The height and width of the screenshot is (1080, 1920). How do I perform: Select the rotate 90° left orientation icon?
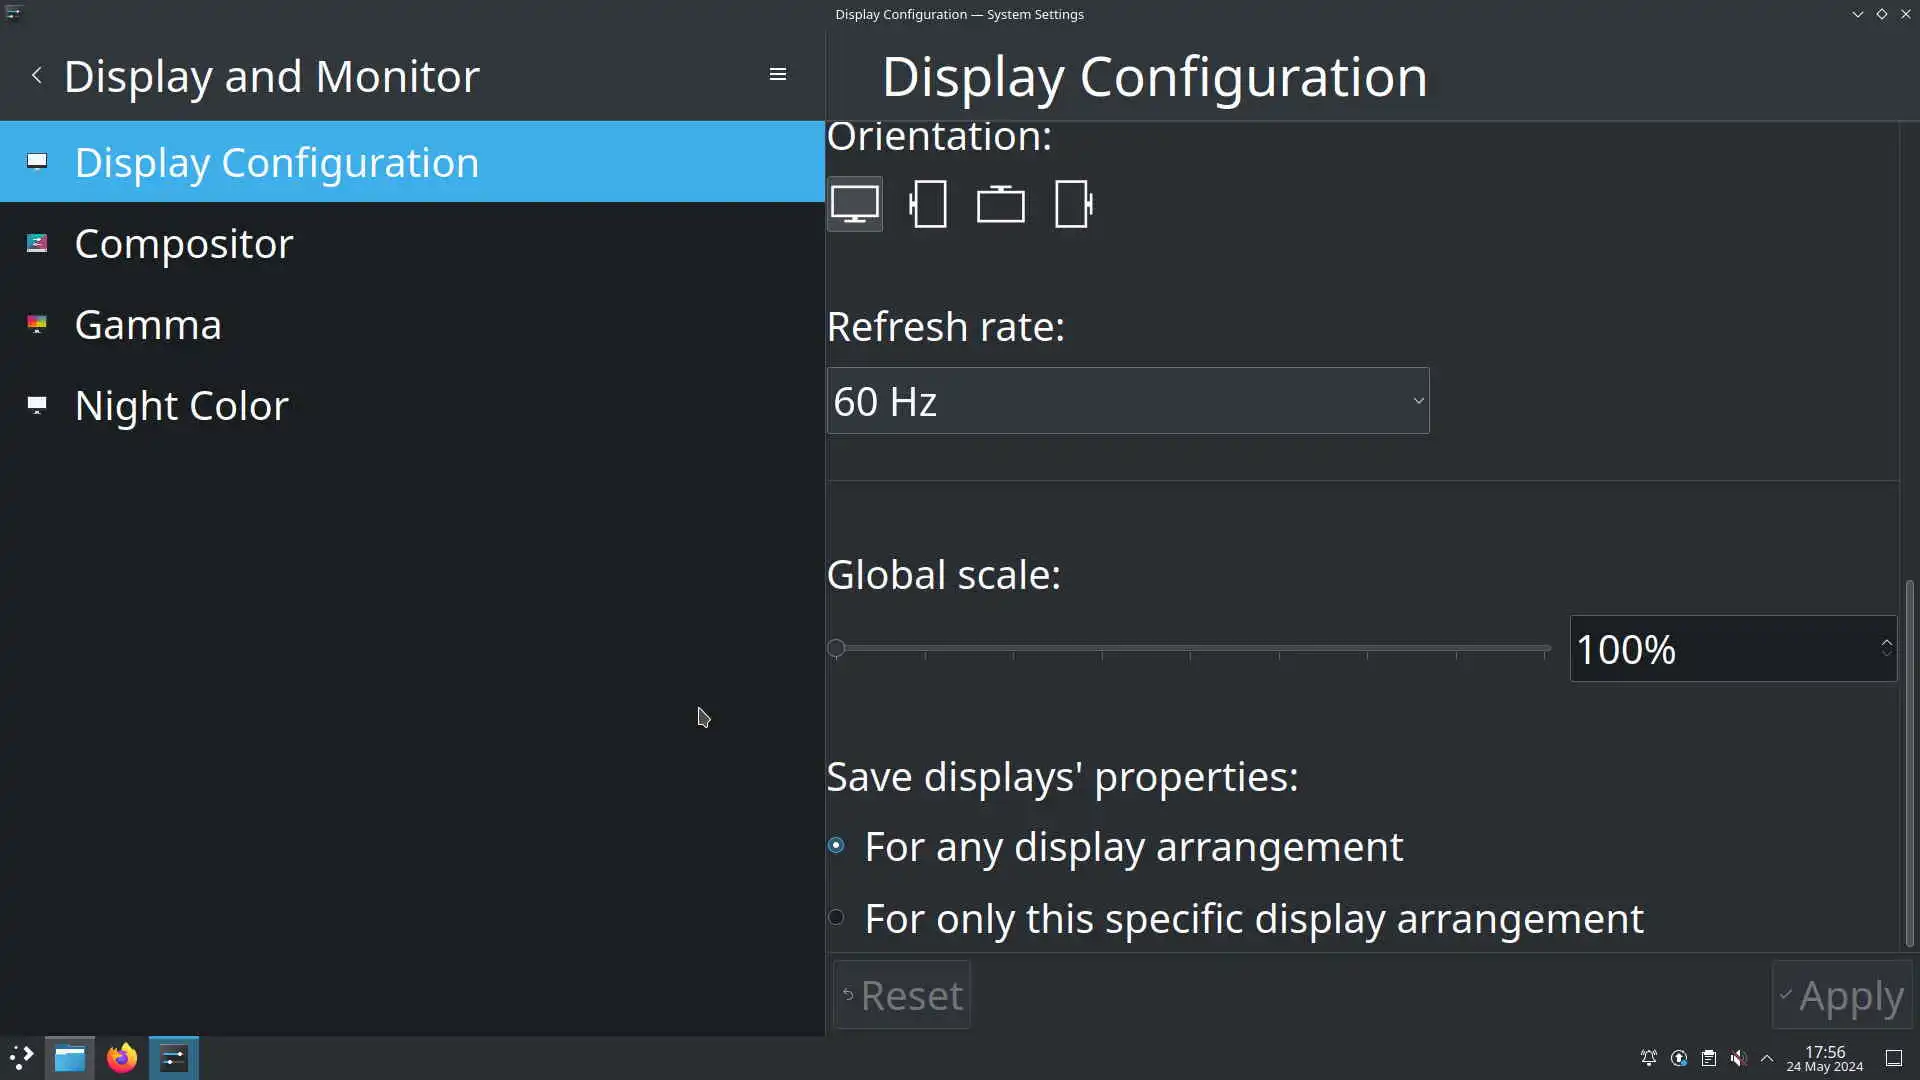[928, 204]
